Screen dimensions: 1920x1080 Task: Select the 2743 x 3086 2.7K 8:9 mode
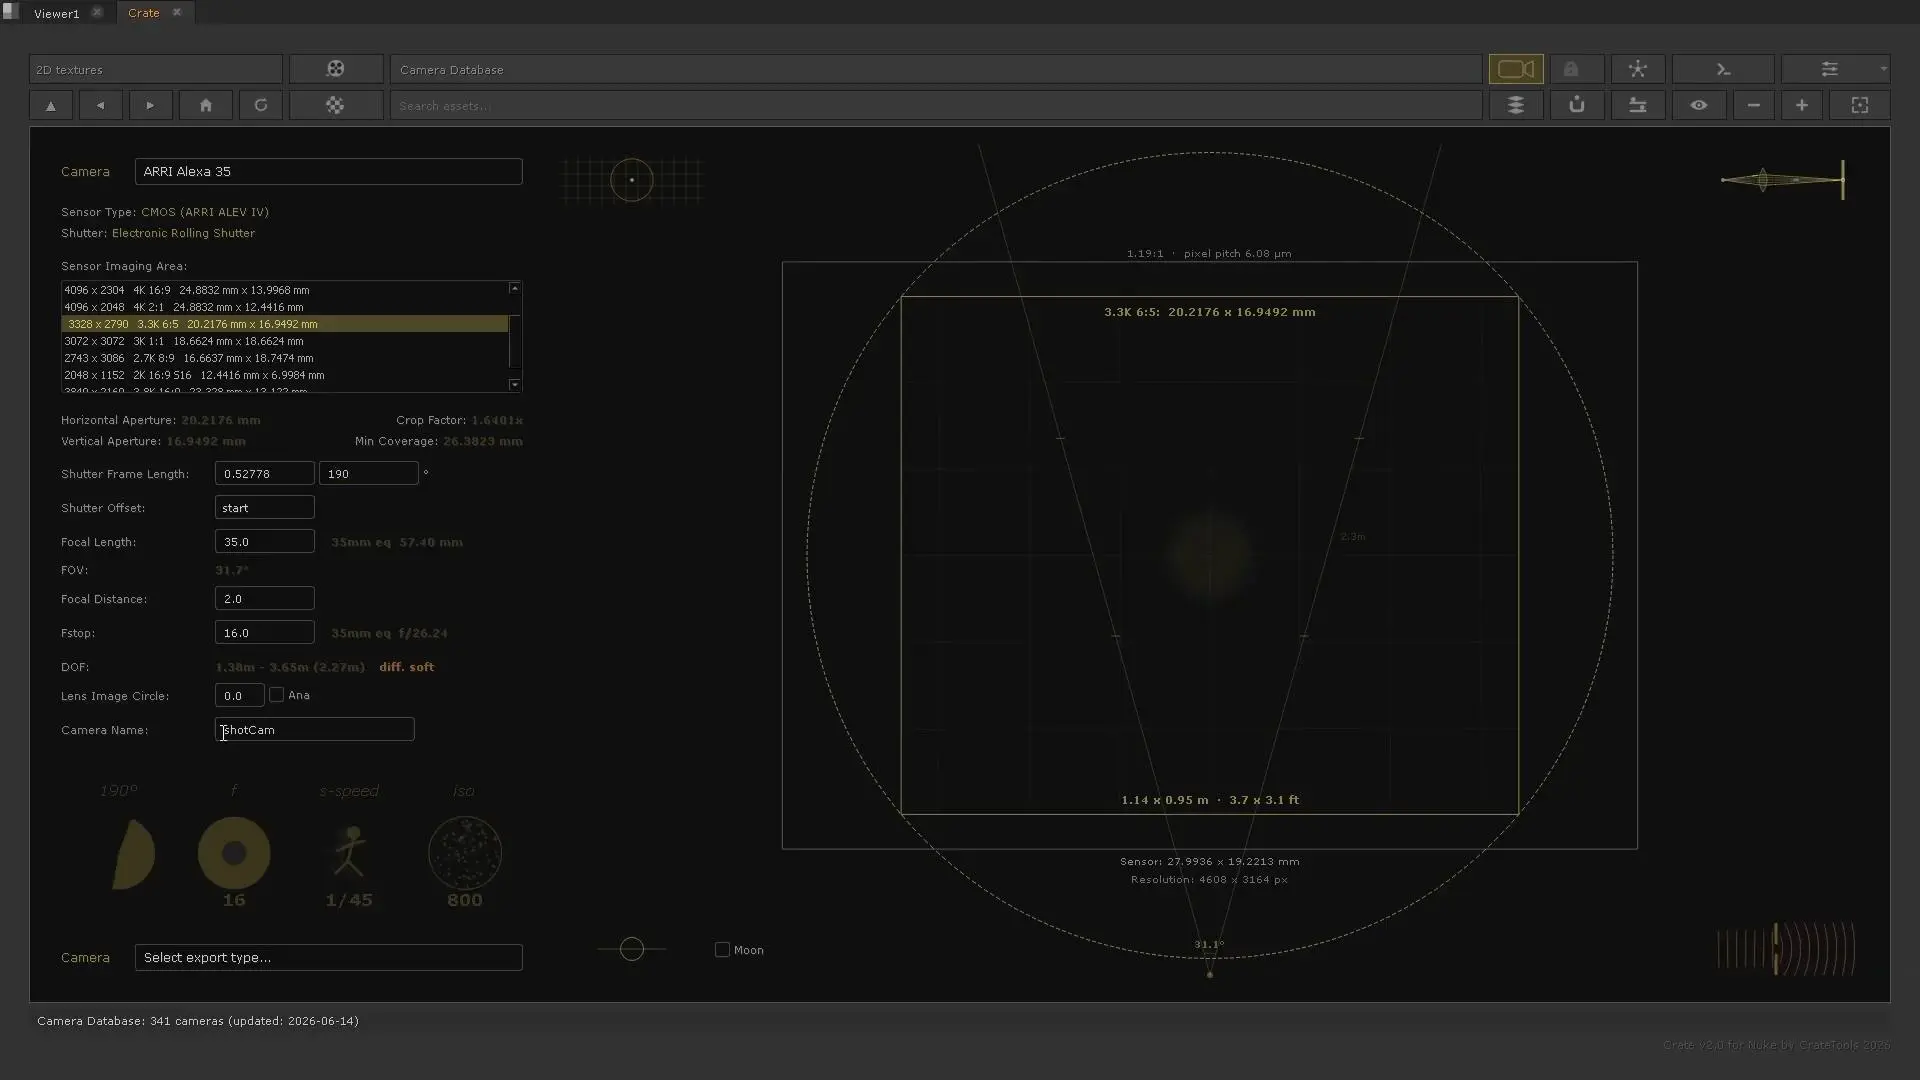tap(285, 358)
